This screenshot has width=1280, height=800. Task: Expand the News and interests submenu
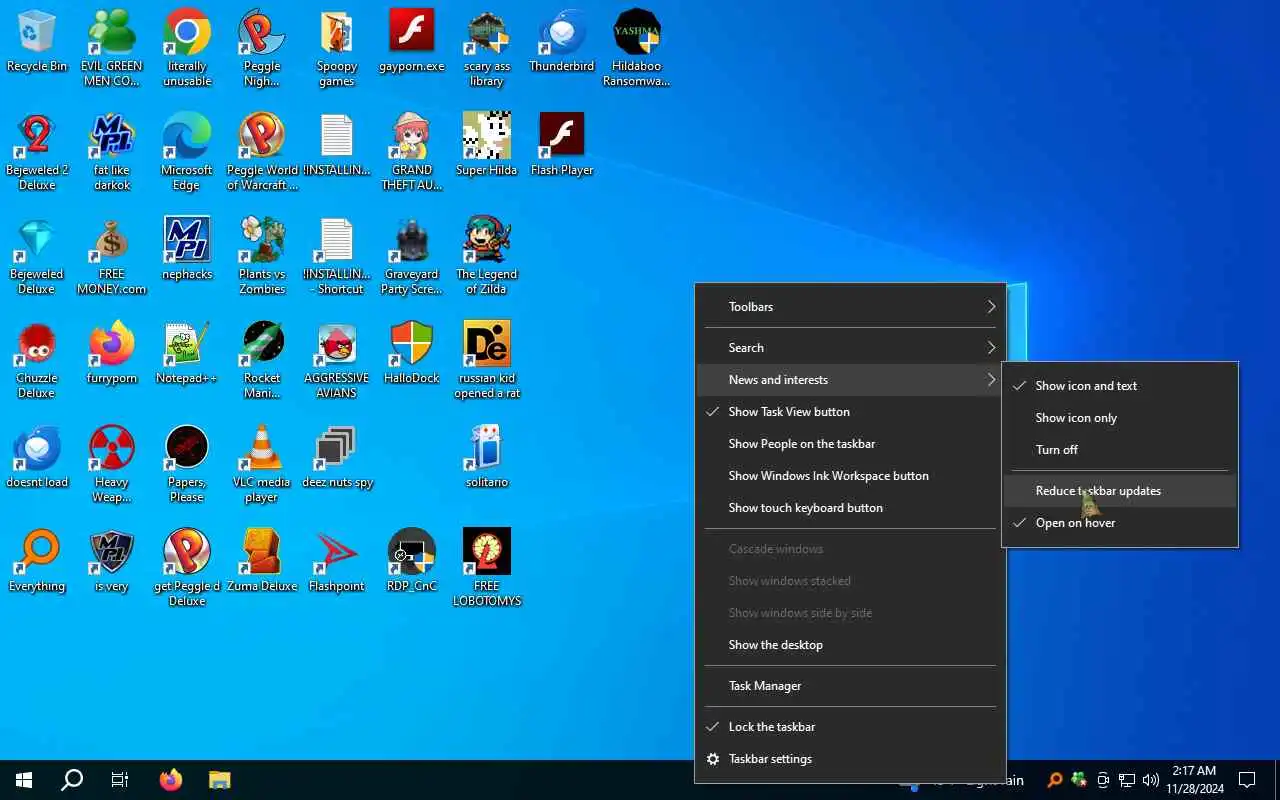pos(850,380)
